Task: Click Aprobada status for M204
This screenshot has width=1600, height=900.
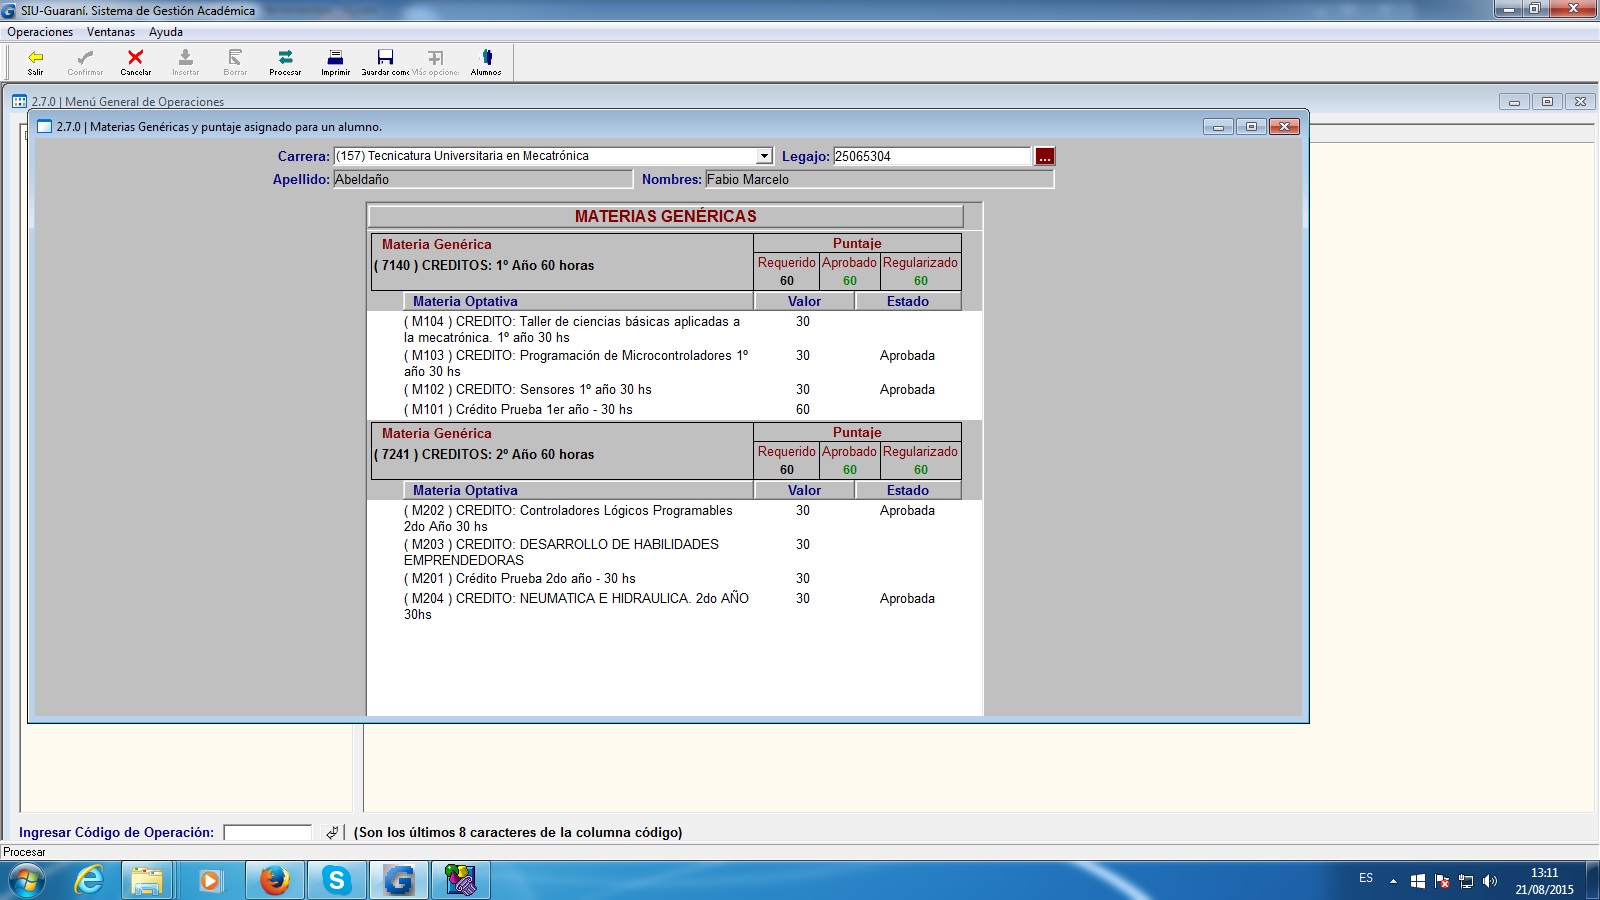Action: [907, 598]
